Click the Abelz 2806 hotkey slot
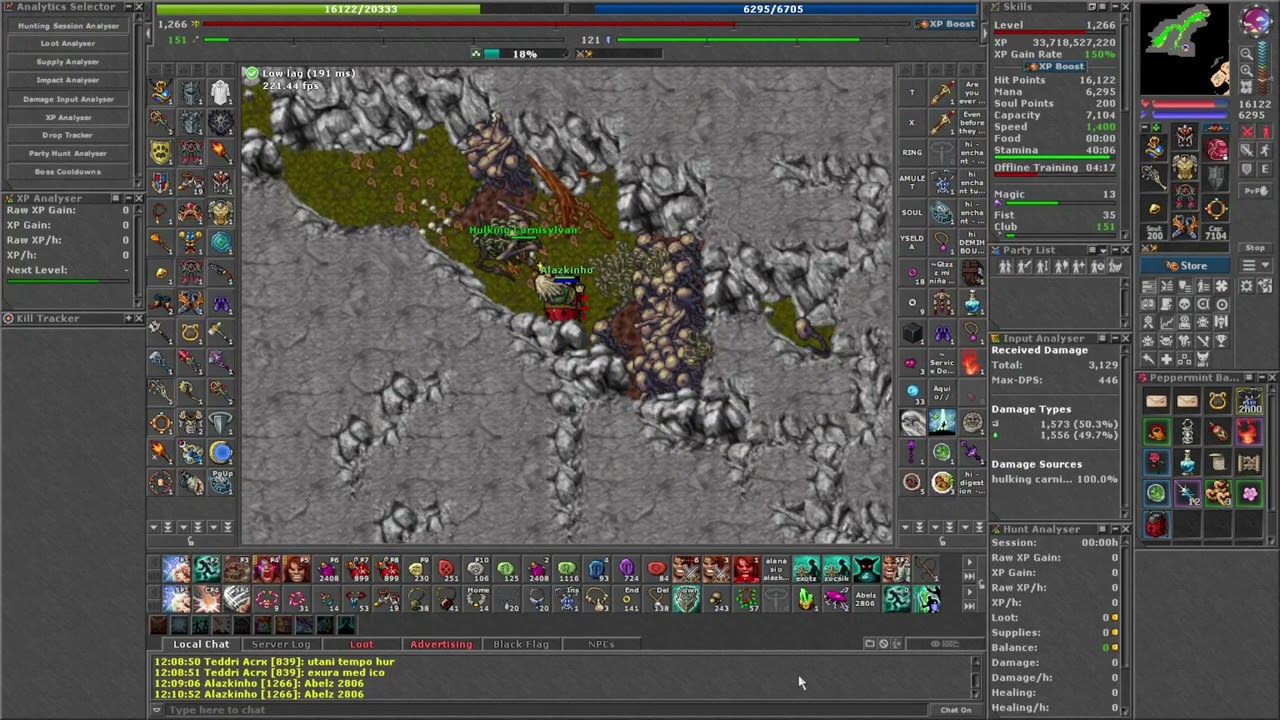1280x720 pixels. [866, 599]
